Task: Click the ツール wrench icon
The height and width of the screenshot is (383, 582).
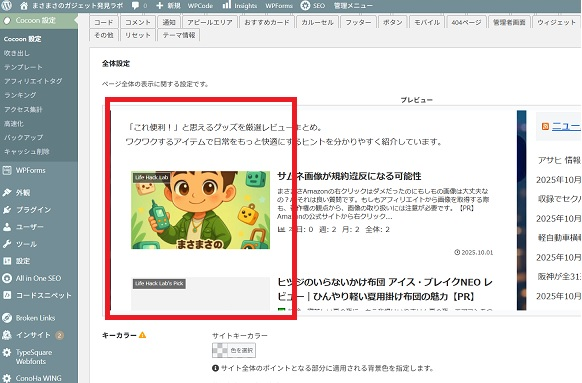Action: (x=7, y=244)
